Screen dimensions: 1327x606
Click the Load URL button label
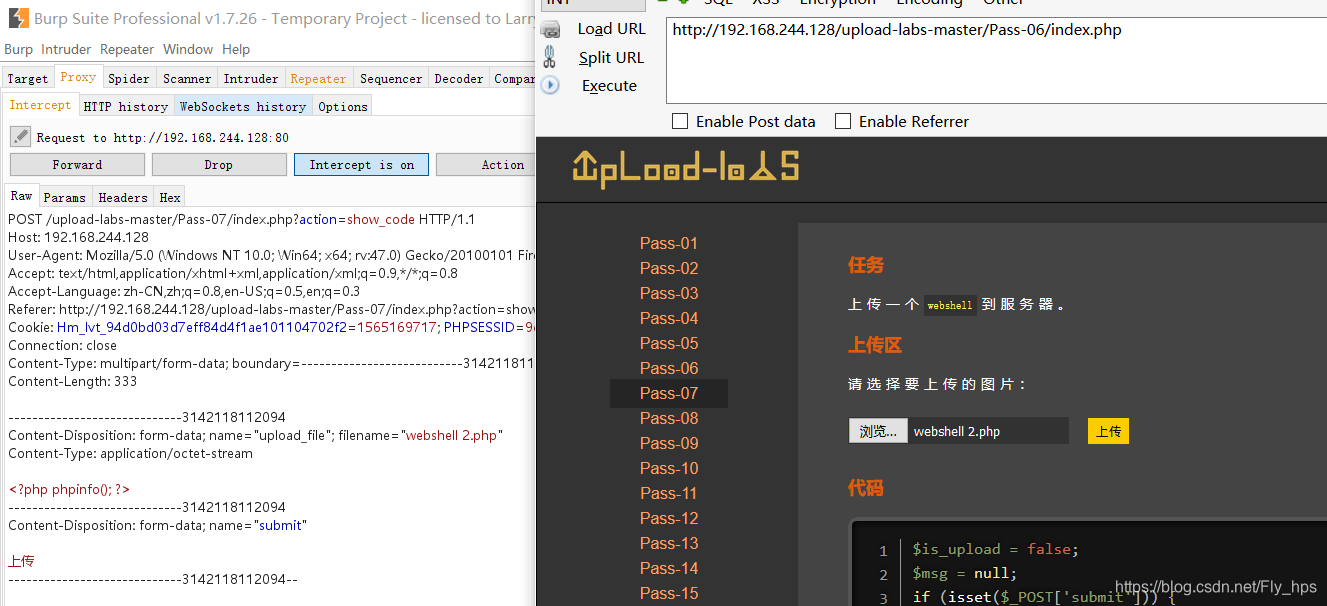tap(612, 29)
